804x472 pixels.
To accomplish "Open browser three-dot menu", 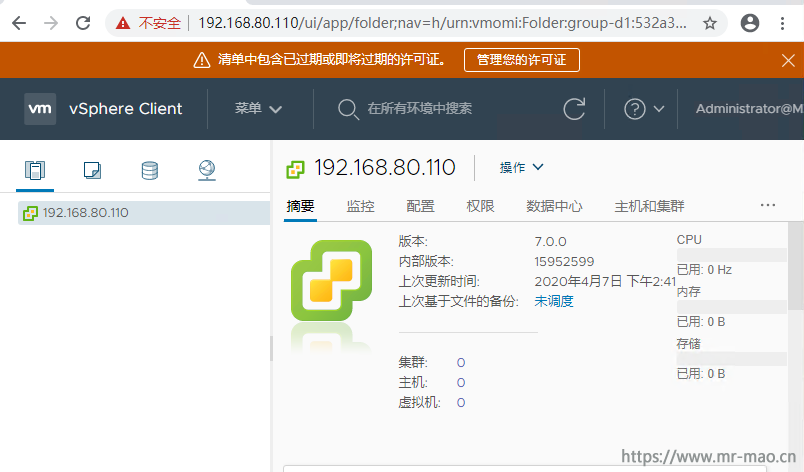I will pos(782,23).
